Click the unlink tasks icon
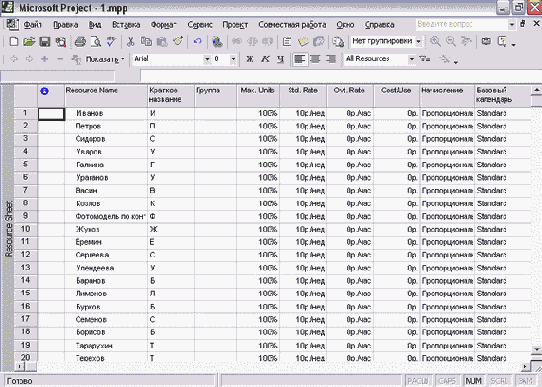Image resolution: width=542 pixels, height=387 pixels. click(252, 42)
